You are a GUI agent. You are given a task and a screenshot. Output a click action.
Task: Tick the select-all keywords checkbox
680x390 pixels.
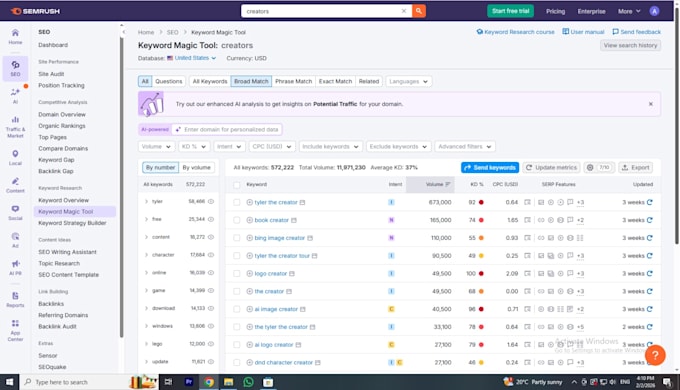coord(236,185)
